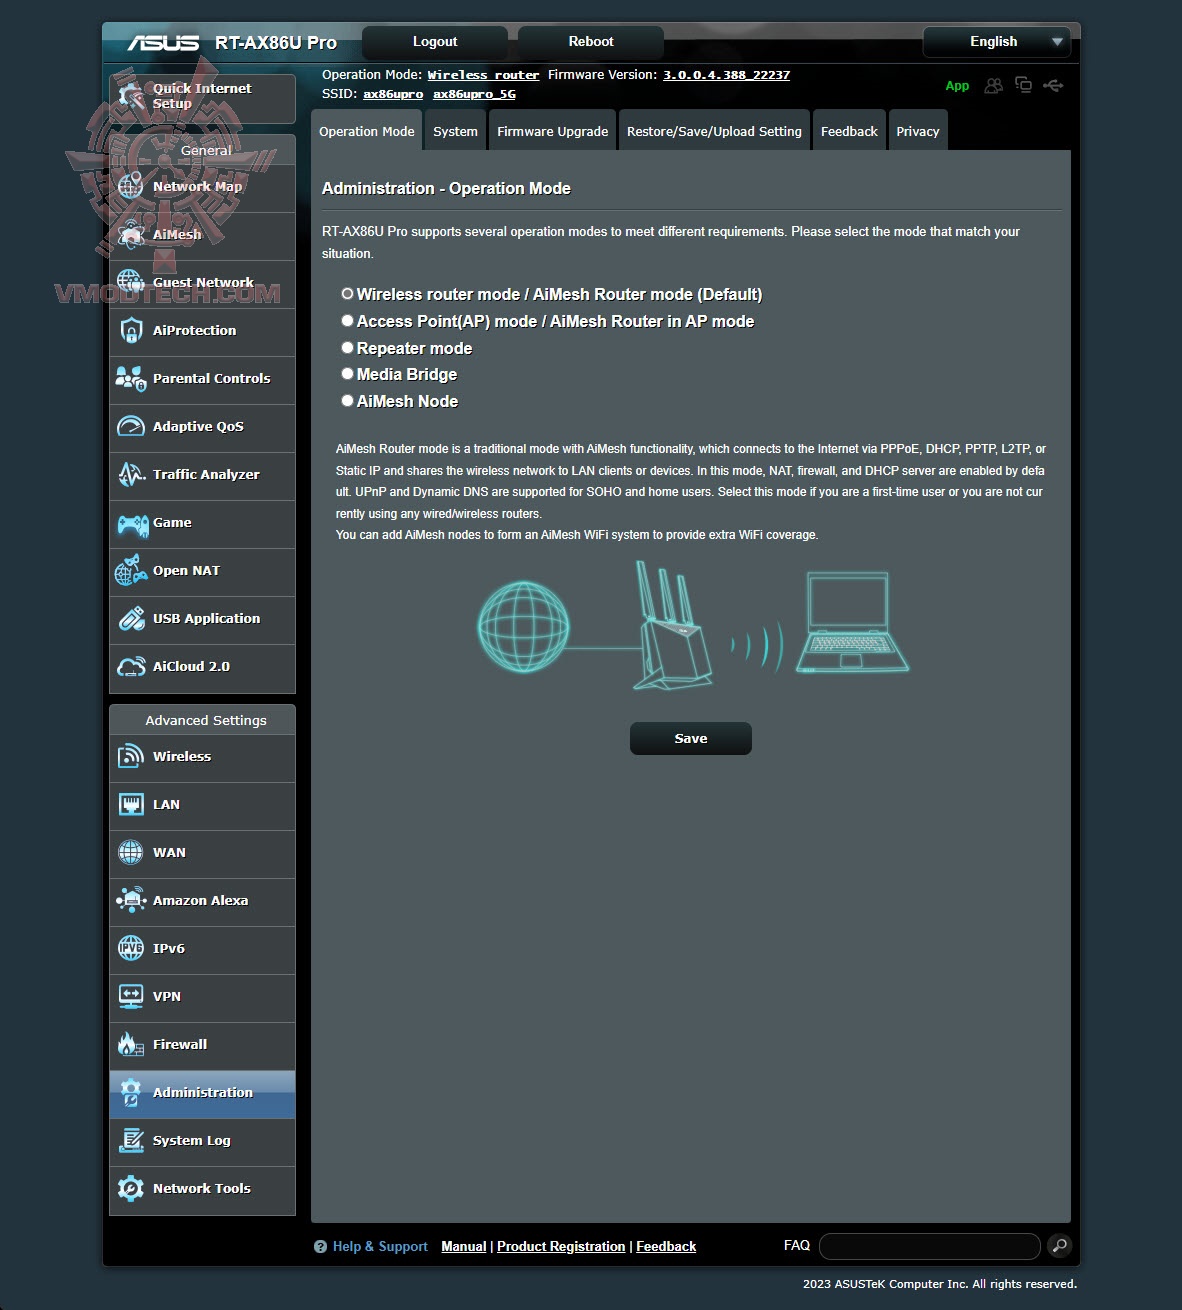
Task: Click the Open NAT icon
Action: coord(131,570)
